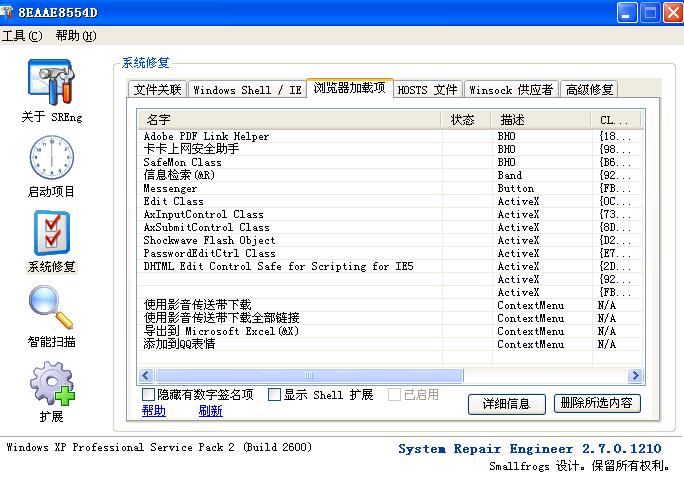Open the Winsock 供应者 tab
Image resolution: width=684 pixels, height=479 pixels.
(511, 89)
